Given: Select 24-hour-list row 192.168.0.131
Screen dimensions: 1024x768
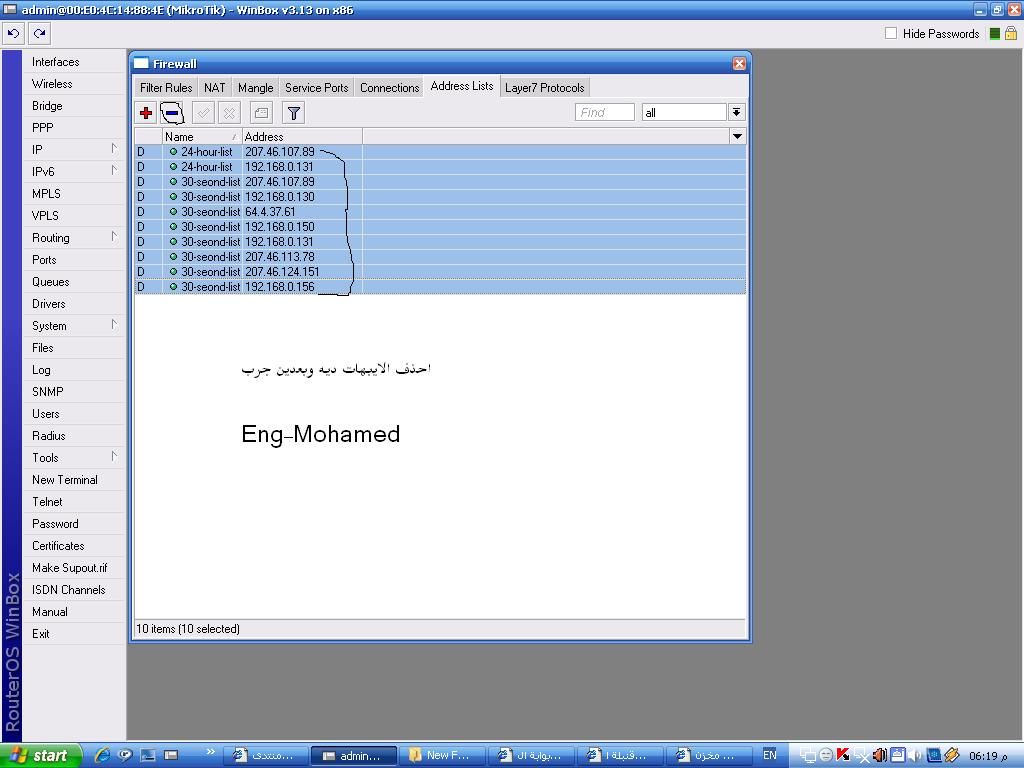Looking at the screenshot, I should (x=440, y=167).
